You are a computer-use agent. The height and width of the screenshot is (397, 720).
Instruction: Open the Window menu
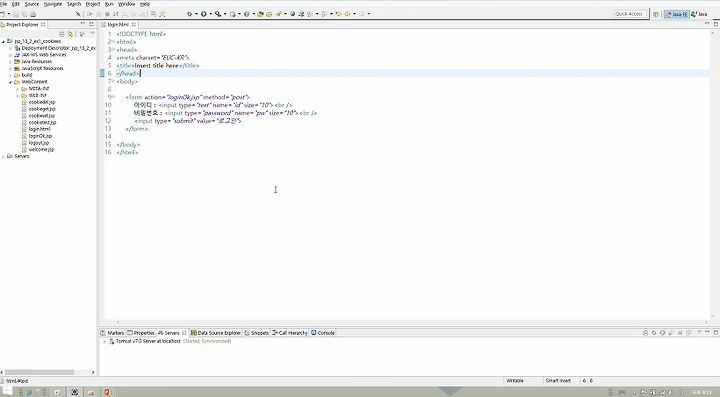[x=127, y=4]
